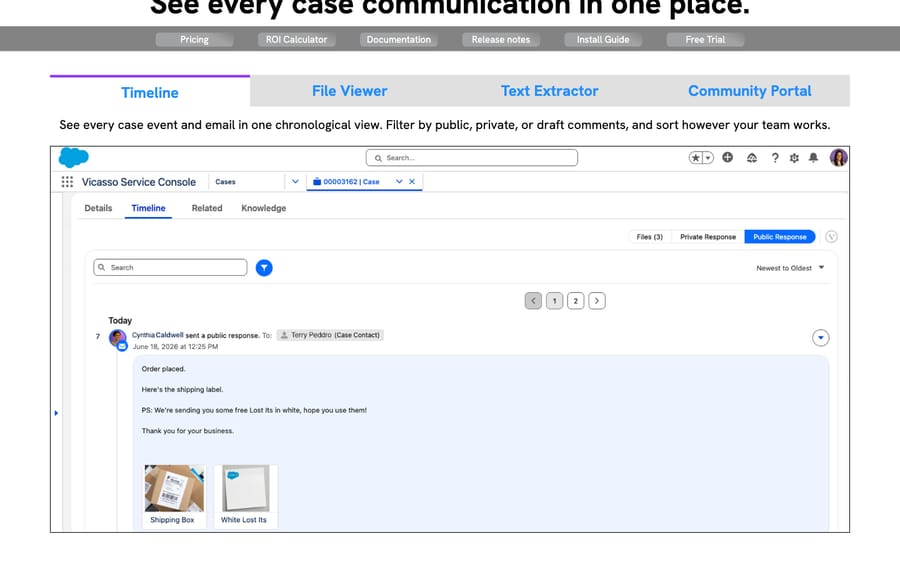Open the ROI Calculator
The height and width of the screenshot is (563, 900).
[296, 40]
